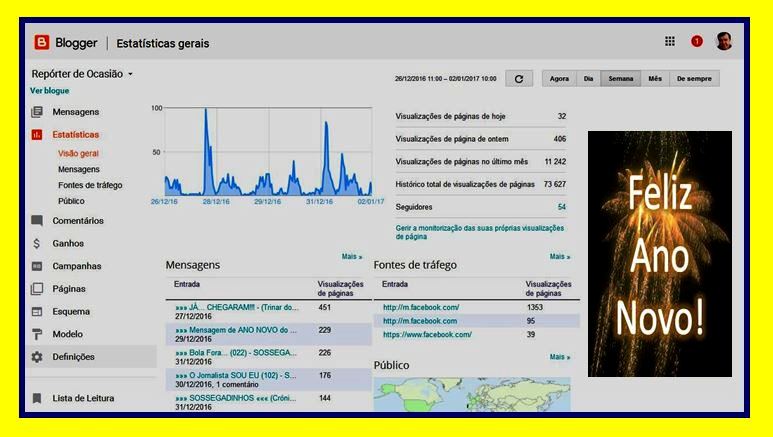Click the Ganhos dollar sign icon

pos(36,243)
